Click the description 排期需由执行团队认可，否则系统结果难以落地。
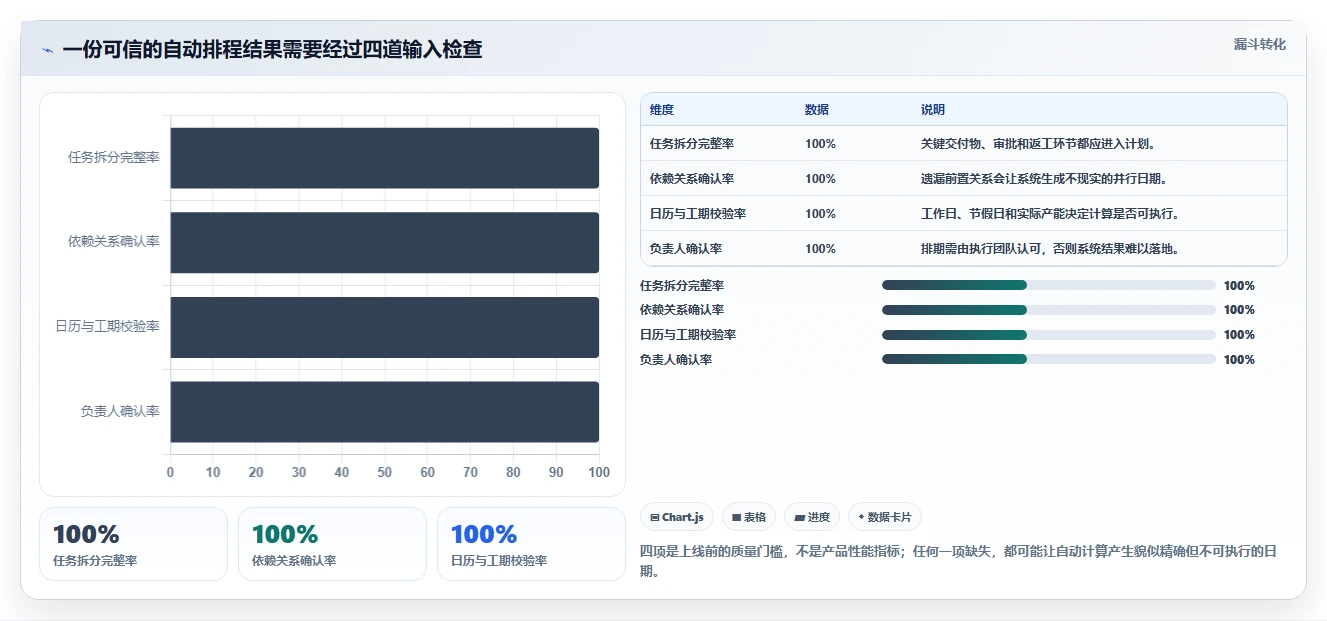 click(x=1051, y=249)
